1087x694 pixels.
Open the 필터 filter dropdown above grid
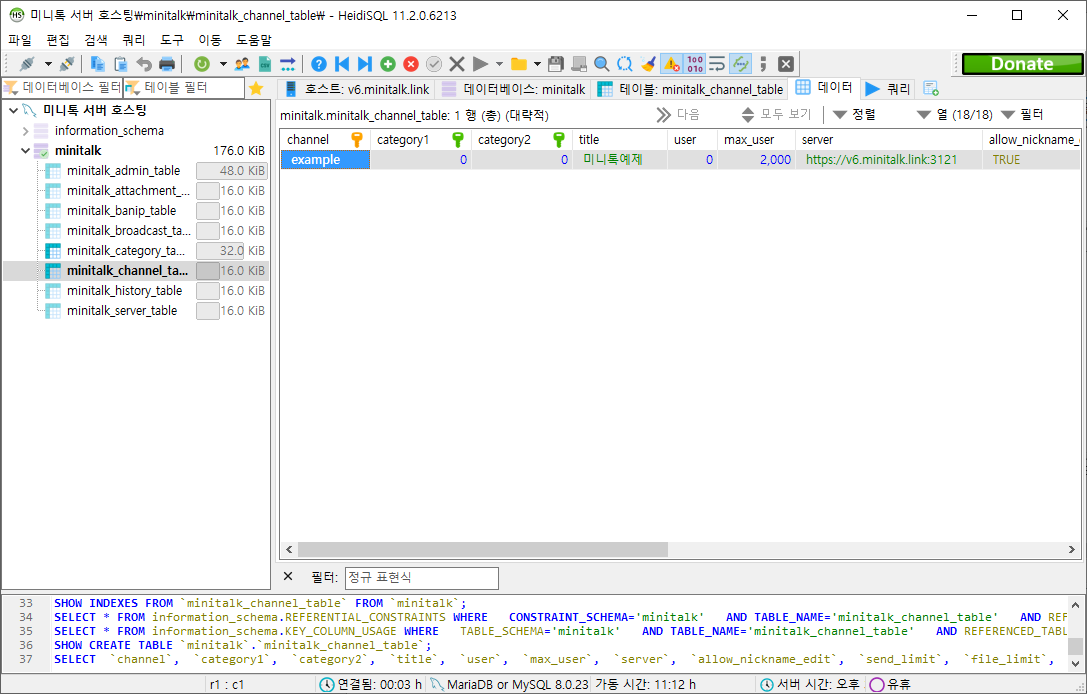tap(1022, 114)
